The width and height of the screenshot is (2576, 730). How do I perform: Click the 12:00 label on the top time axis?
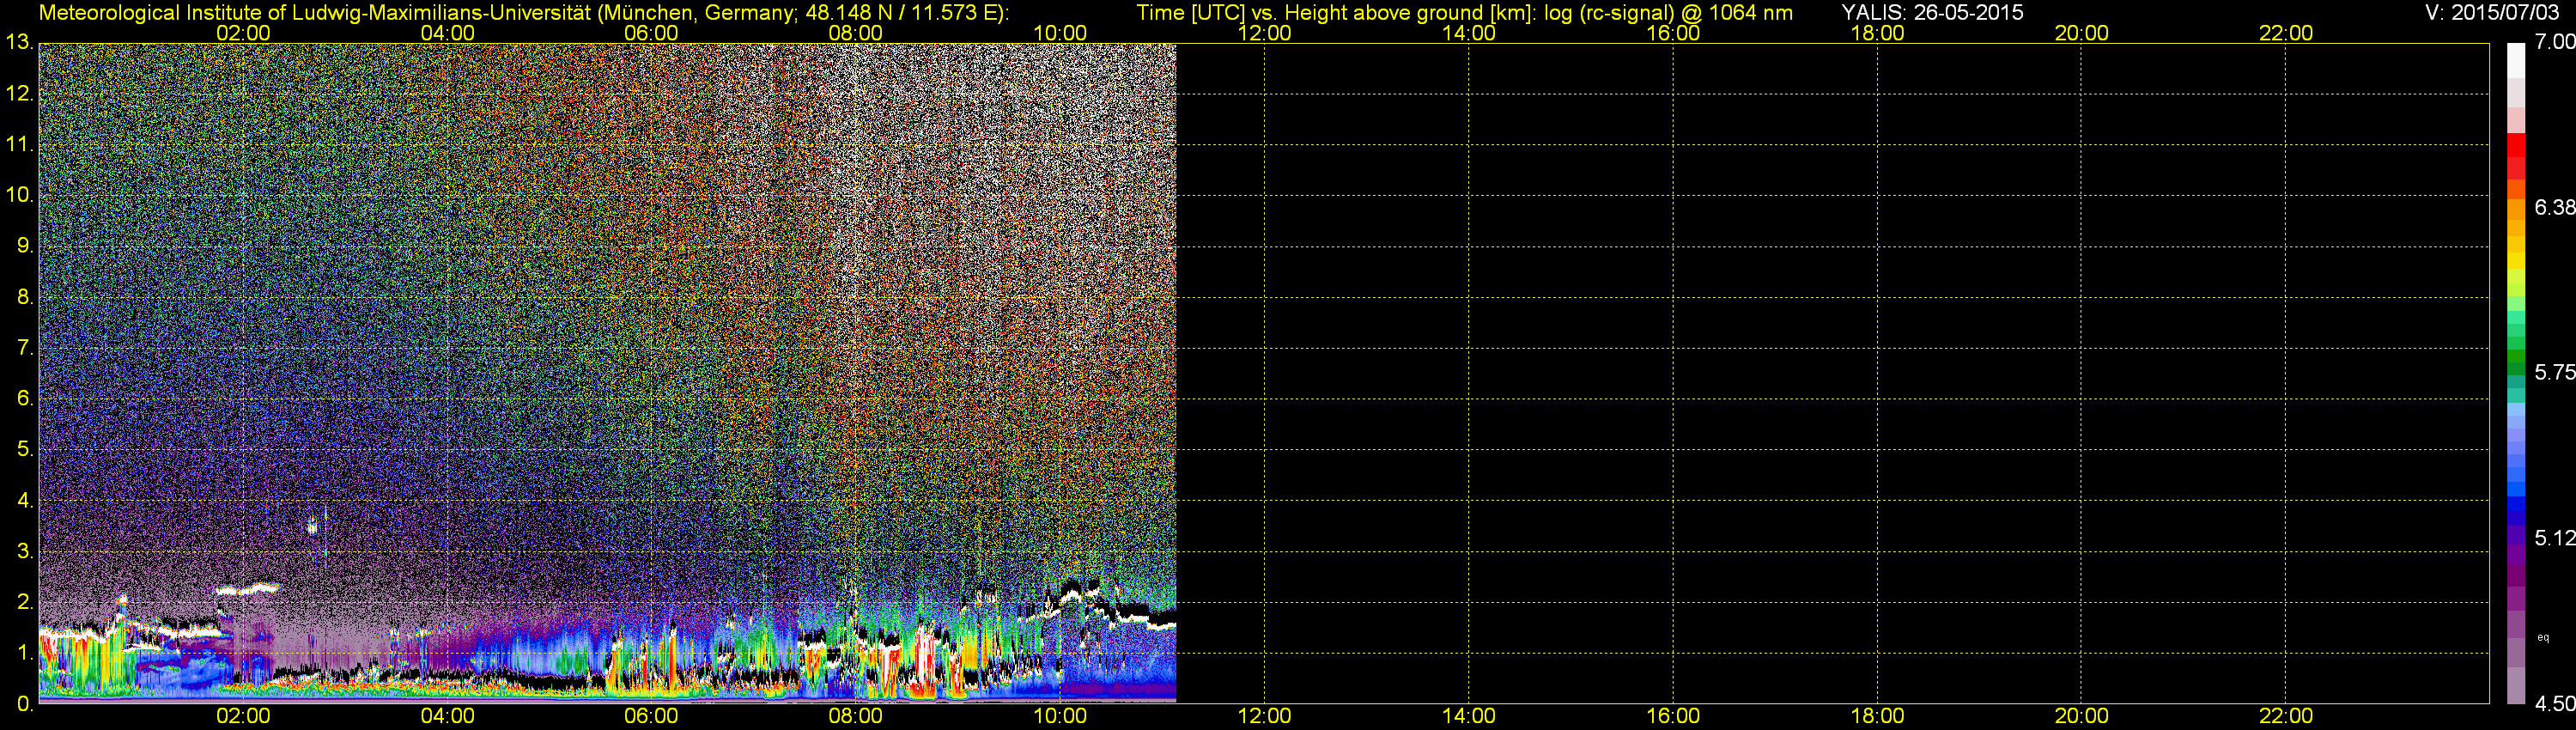(x=1264, y=33)
